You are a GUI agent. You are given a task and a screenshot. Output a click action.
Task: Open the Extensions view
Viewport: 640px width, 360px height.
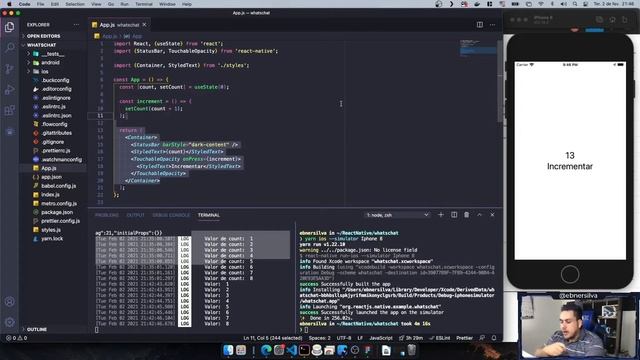click(9, 110)
